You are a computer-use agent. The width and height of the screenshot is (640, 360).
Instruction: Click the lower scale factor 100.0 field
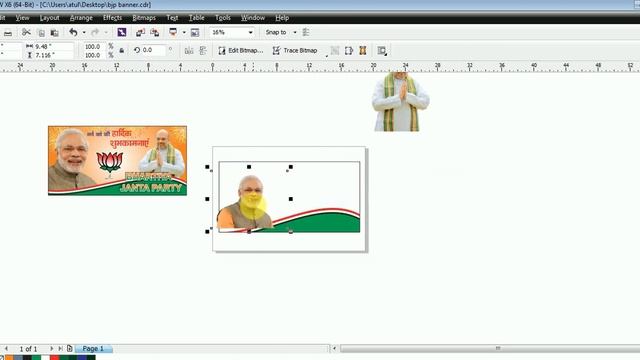(x=93, y=55)
